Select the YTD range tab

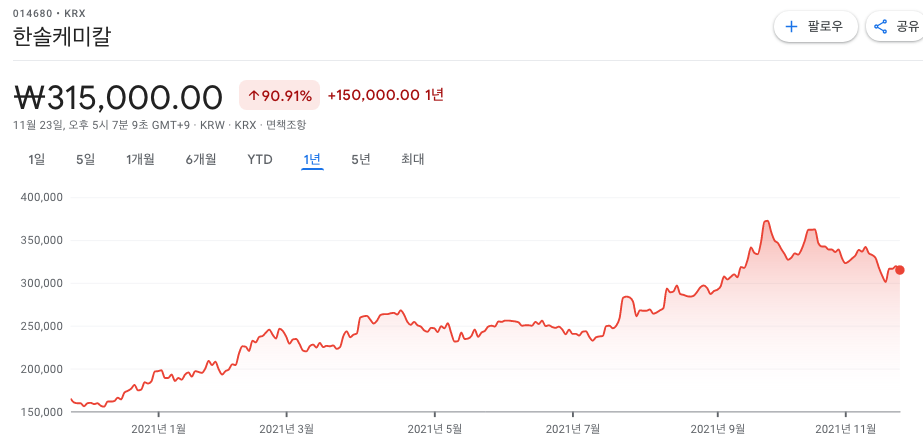260,160
